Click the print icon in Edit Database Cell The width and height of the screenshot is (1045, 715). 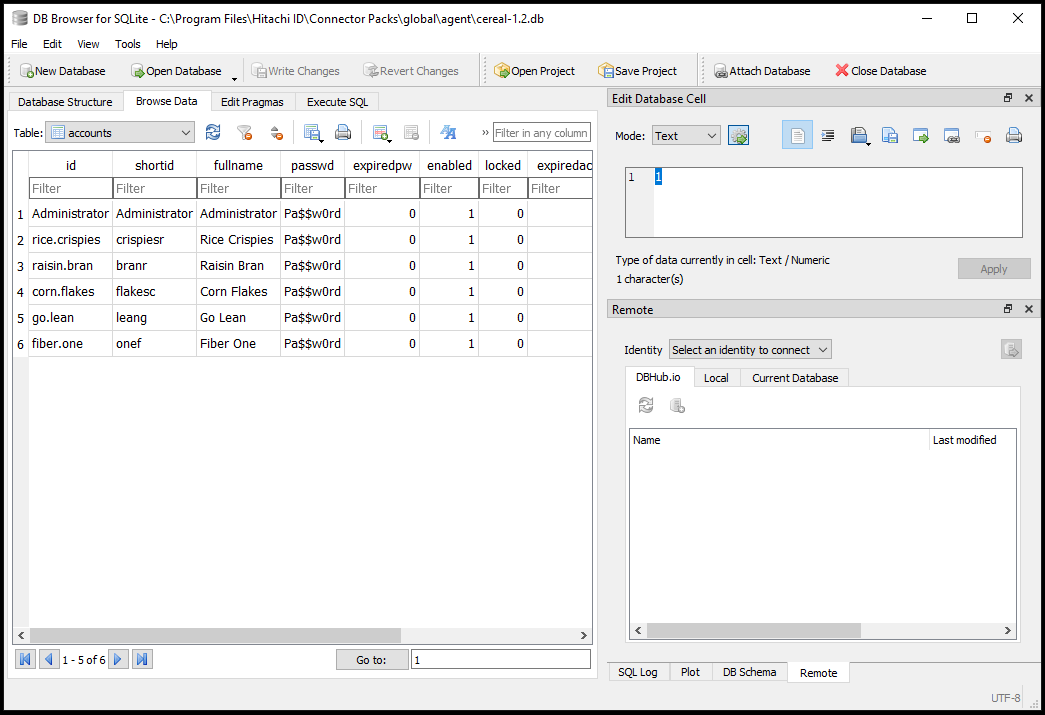coord(1013,136)
